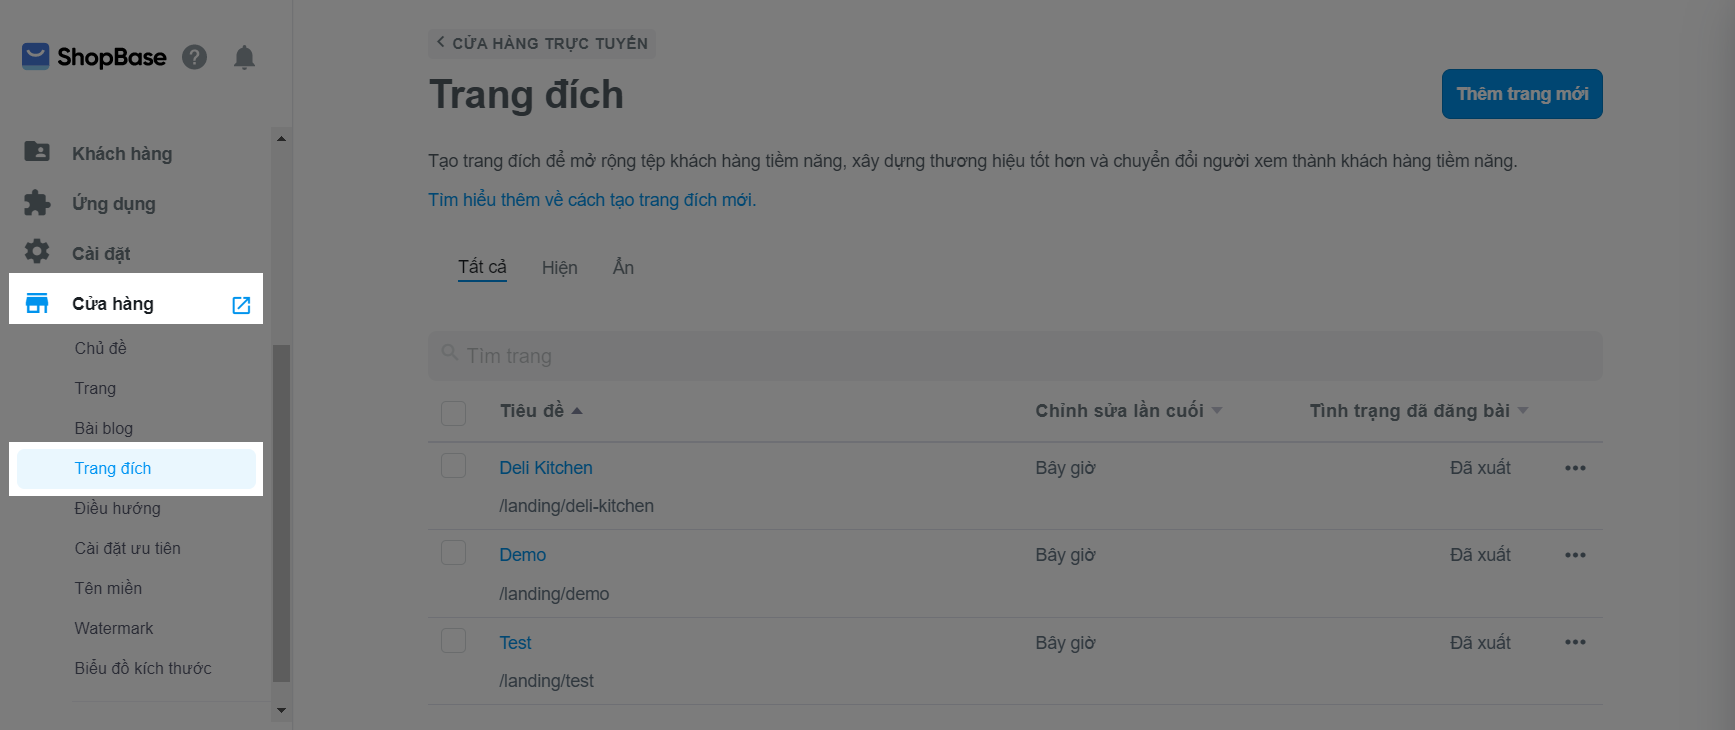The height and width of the screenshot is (730, 1735).
Task: Open storefront via external link icon
Action: click(241, 305)
